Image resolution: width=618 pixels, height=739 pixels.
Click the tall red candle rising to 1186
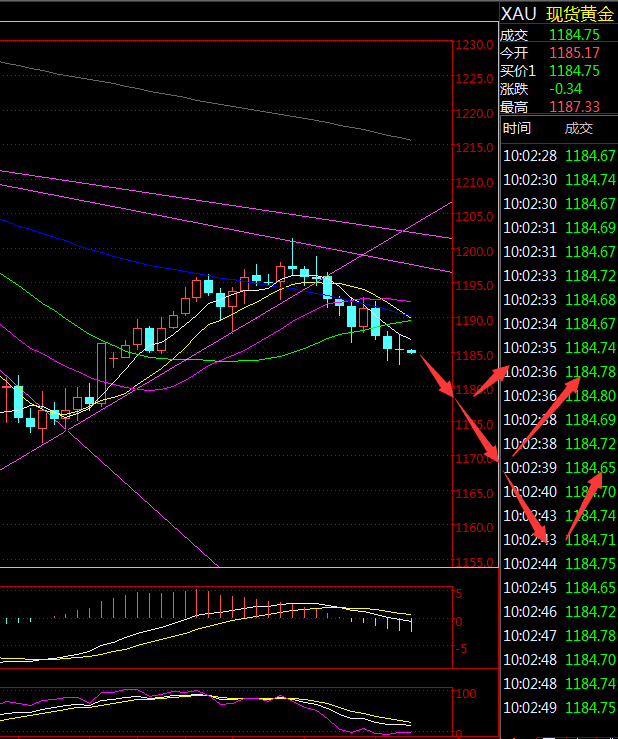coord(101,374)
